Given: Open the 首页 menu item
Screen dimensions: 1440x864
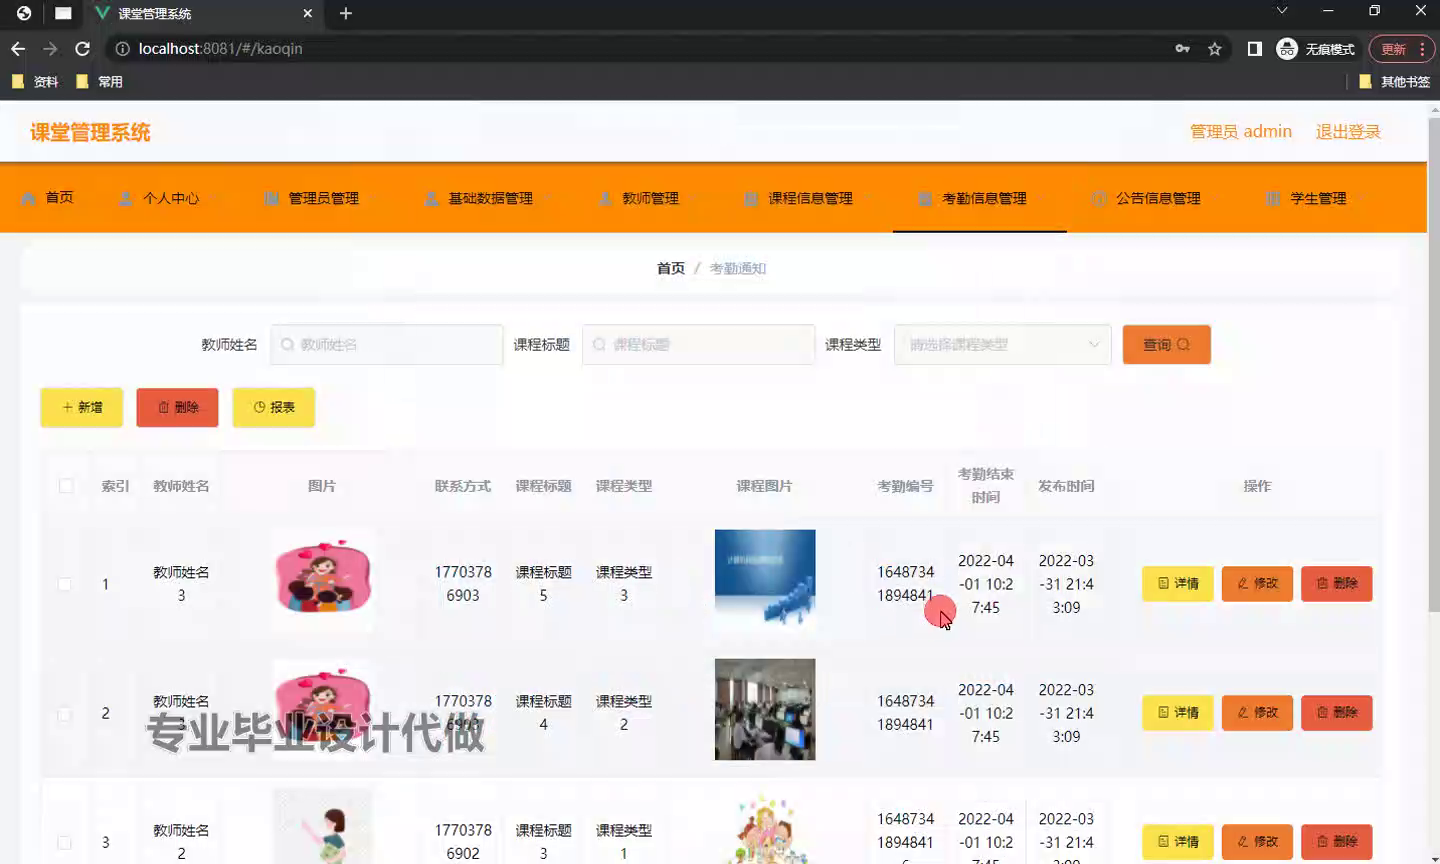Looking at the screenshot, I should tap(48, 198).
